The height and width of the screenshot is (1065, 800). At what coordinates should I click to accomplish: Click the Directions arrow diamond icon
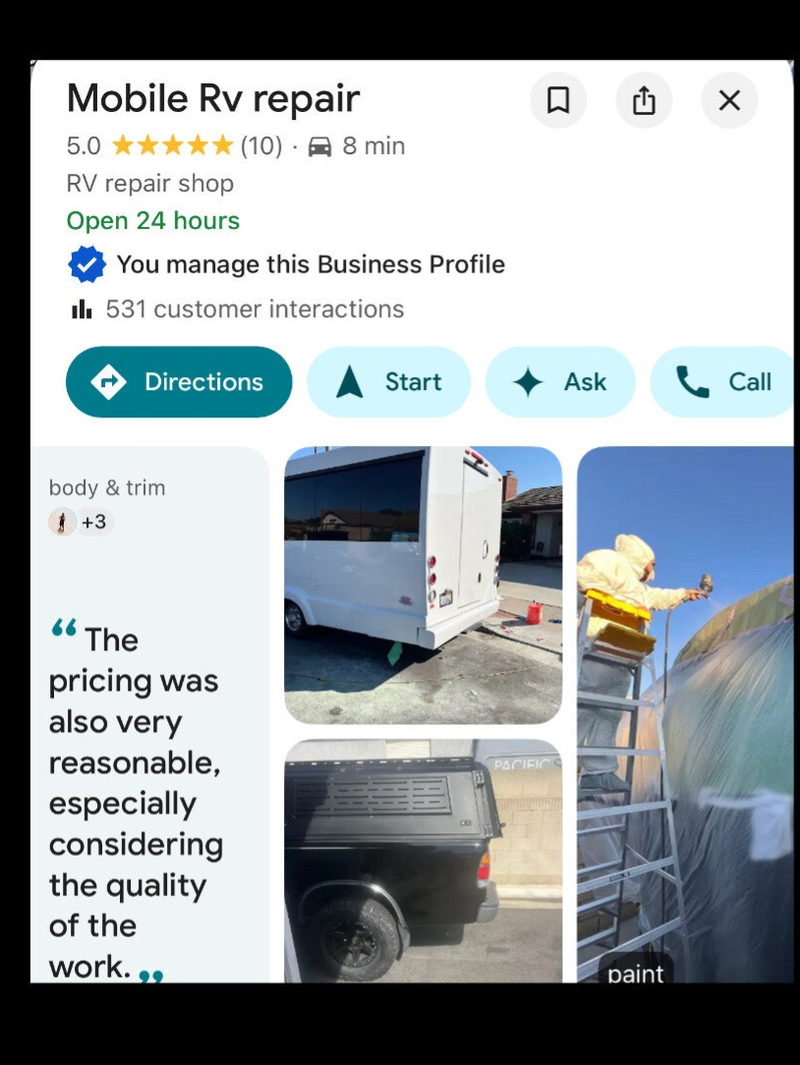tap(109, 382)
